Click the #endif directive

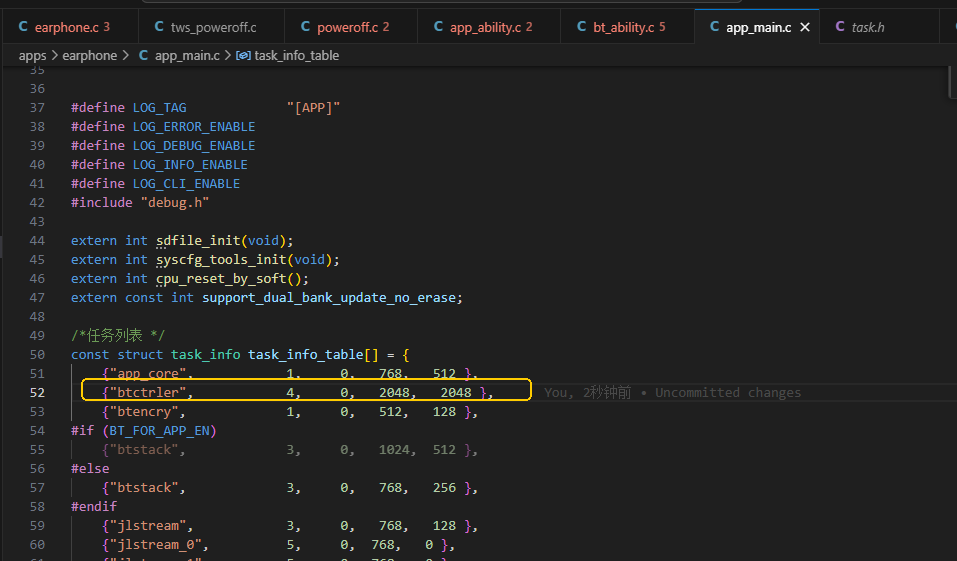point(94,506)
